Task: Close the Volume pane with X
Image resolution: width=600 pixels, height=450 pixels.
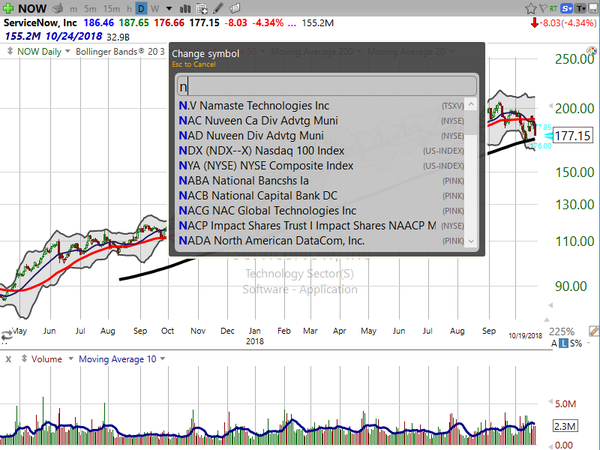Action: coord(8,358)
